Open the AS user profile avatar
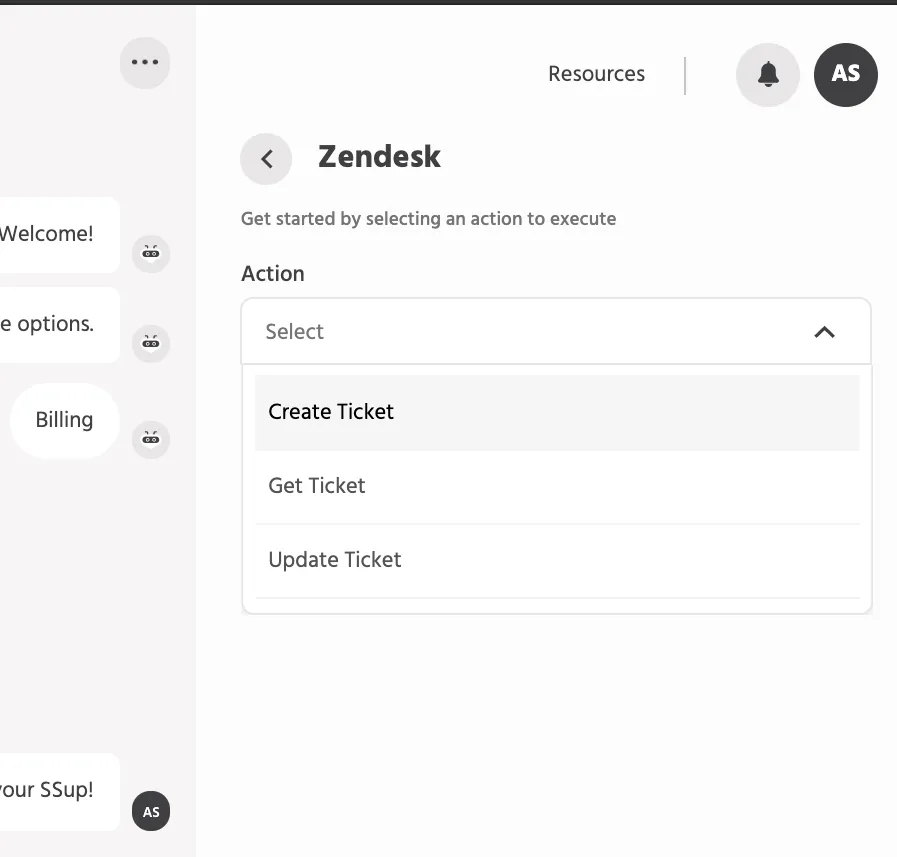Image resolution: width=897 pixels, height=857 pixels. pyautogui.click(x=846, y=74)
